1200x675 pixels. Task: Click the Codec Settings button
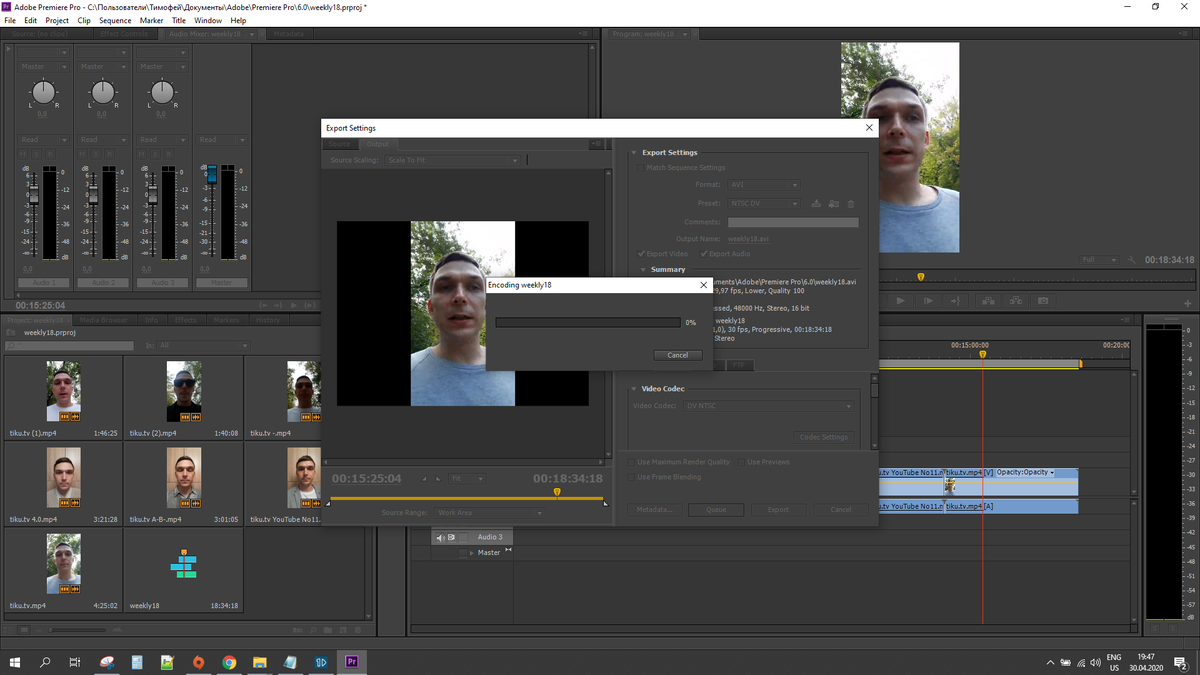click(x=825, y=437)
